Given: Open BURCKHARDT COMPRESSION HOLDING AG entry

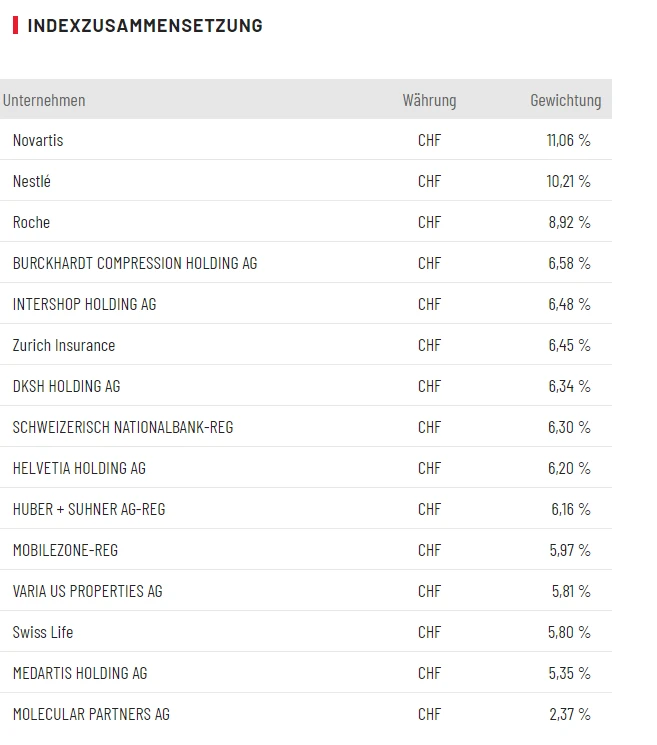Looking at the screenshot, I should (135, 264).
